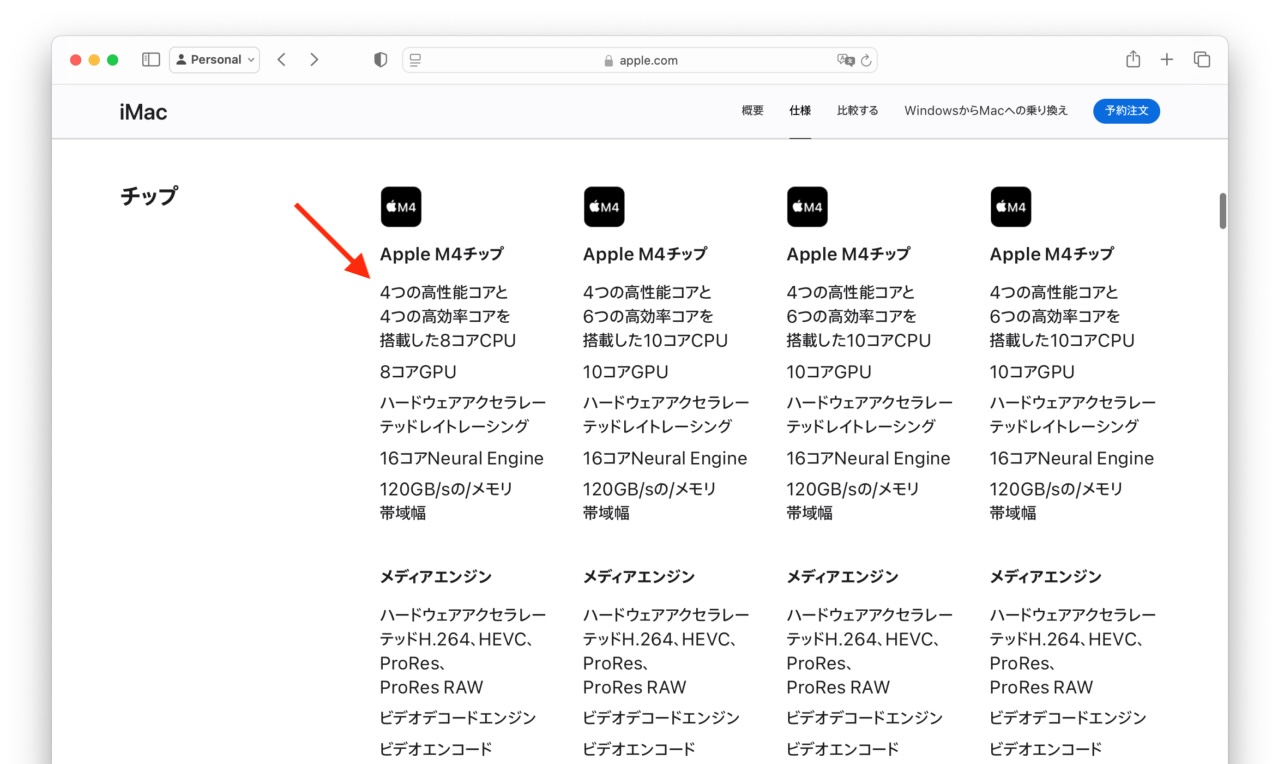Click the M4 chip icon in the second column
Viewport: 1280px width, 764px height.
(x=604, y=207)
